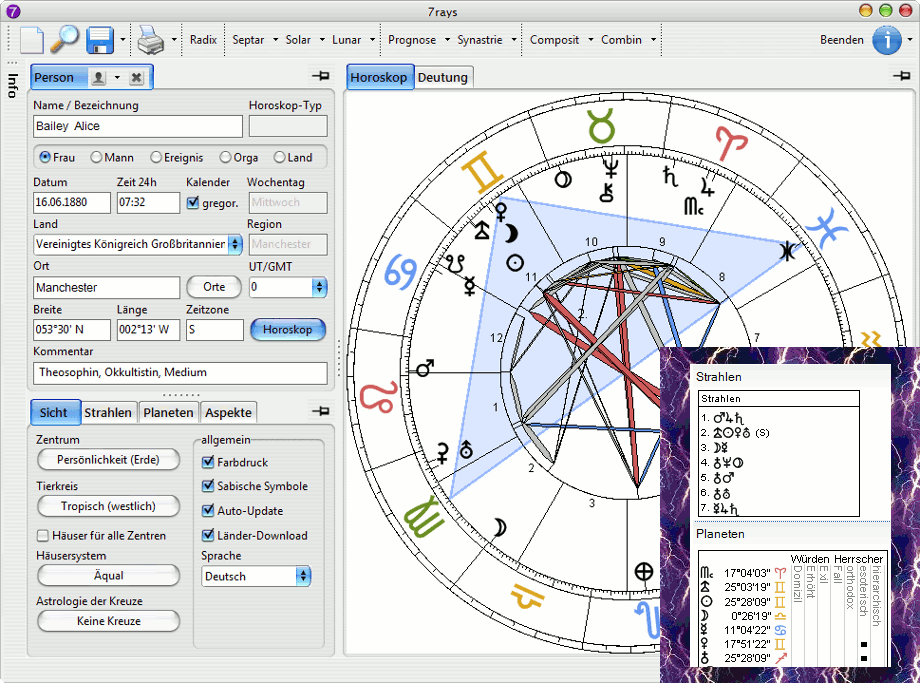Click the blue Horoskop button
Image resolution: width=920 pixels, height=683 pixels.
pos(287,329)
